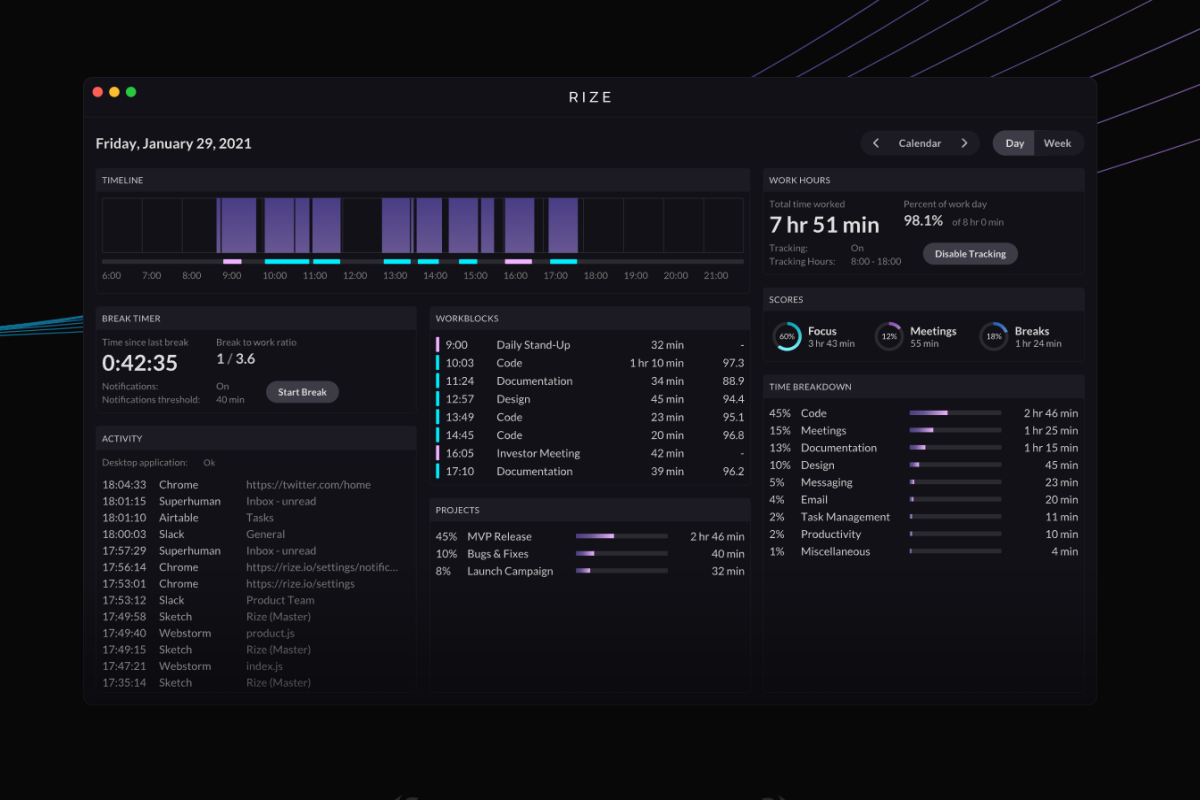Image resolution: width=1200 pixels, height=800 pixels.
Task: Click the pink marker of Investor Meeting workblock
Action: tap(438, 453)
